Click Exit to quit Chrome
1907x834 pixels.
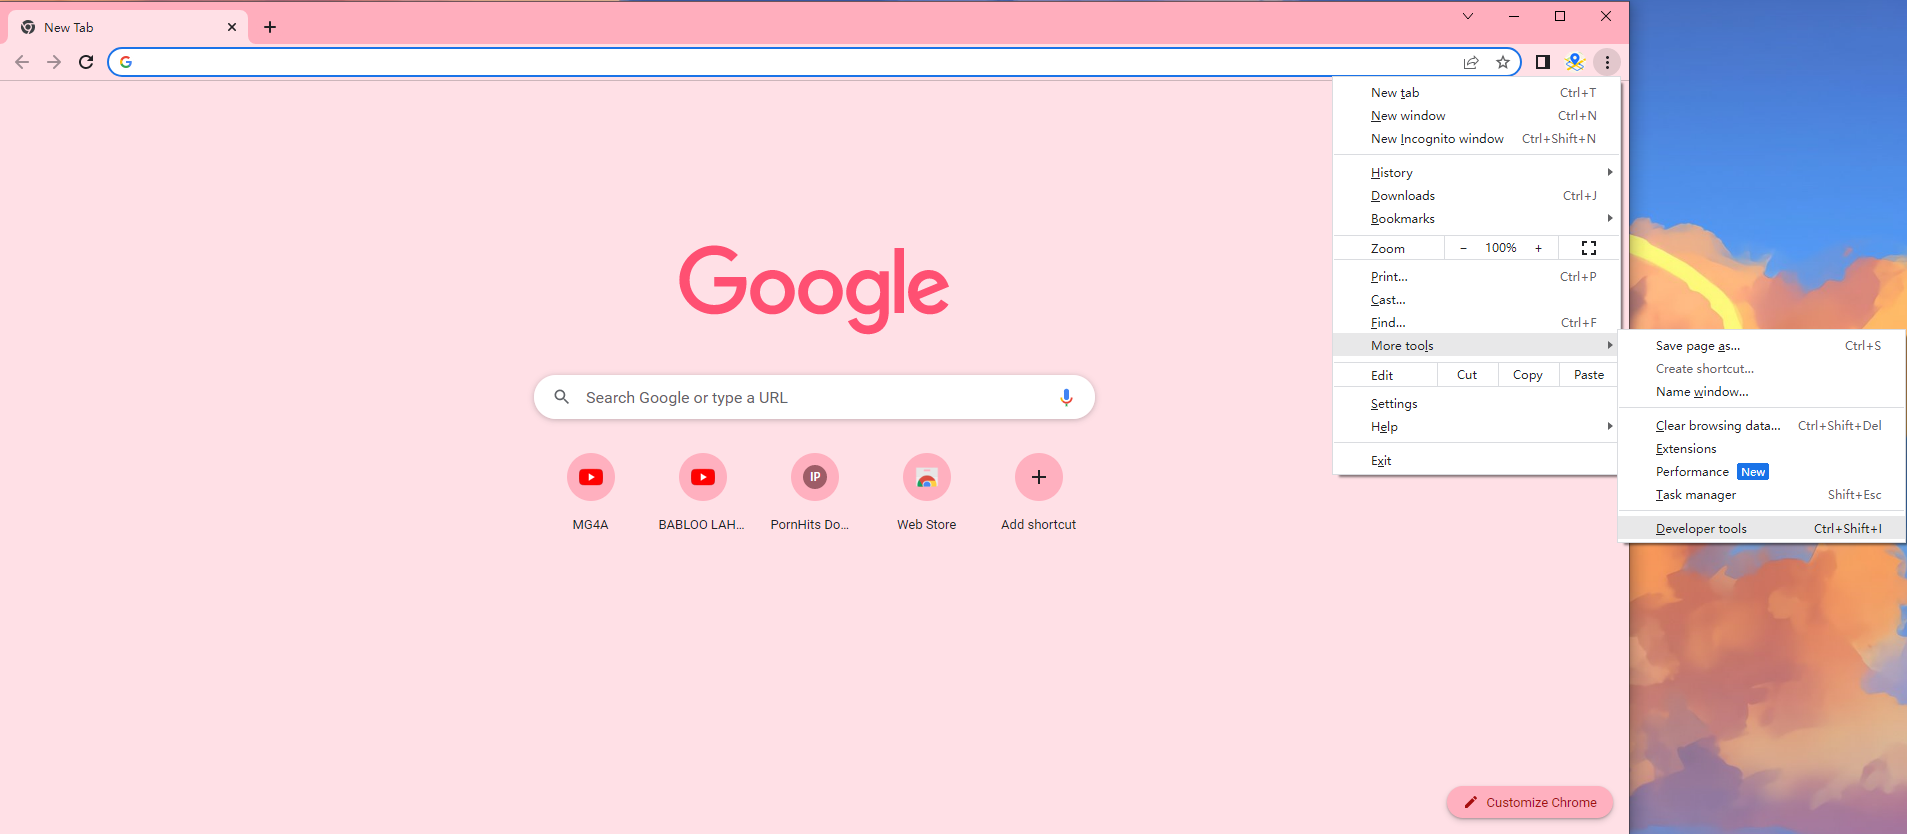(x=1476, y=461)
